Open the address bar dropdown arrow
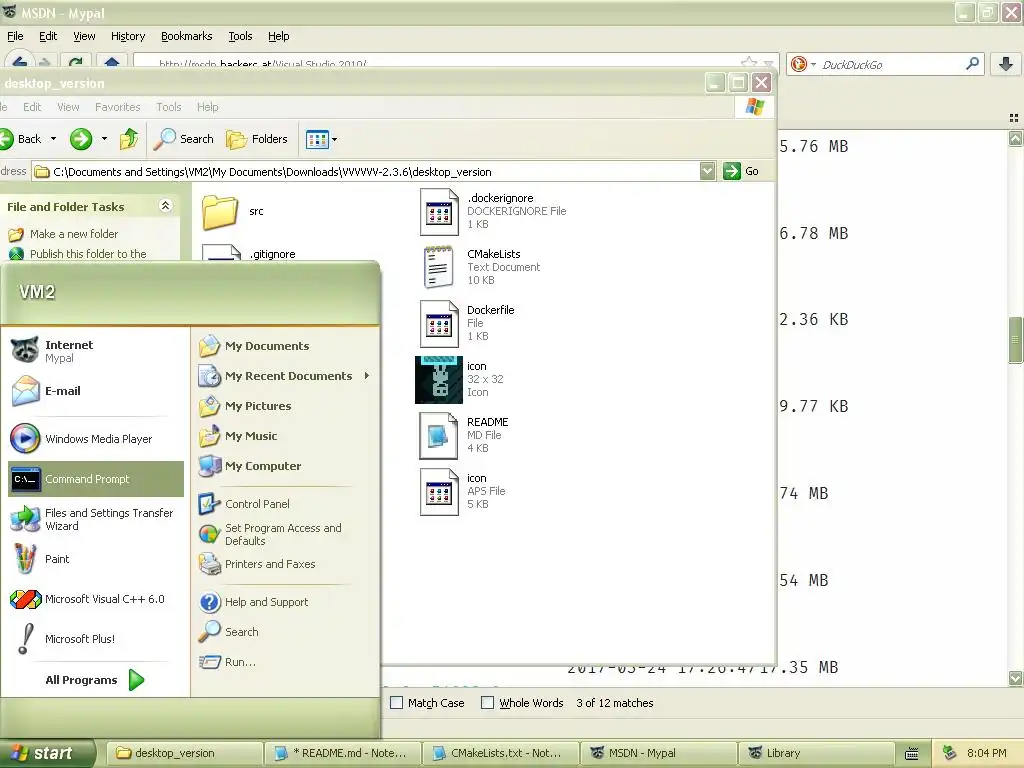Screen dimensions: 1024x768 (x=707, y=171)
